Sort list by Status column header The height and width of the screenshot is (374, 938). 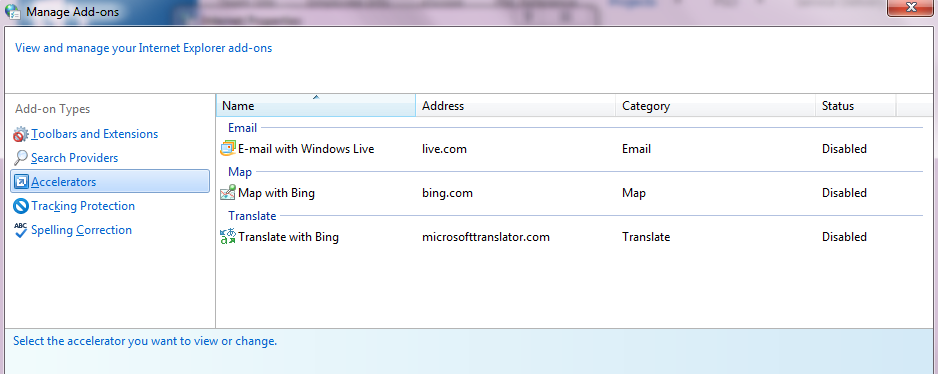pos(855,106)
